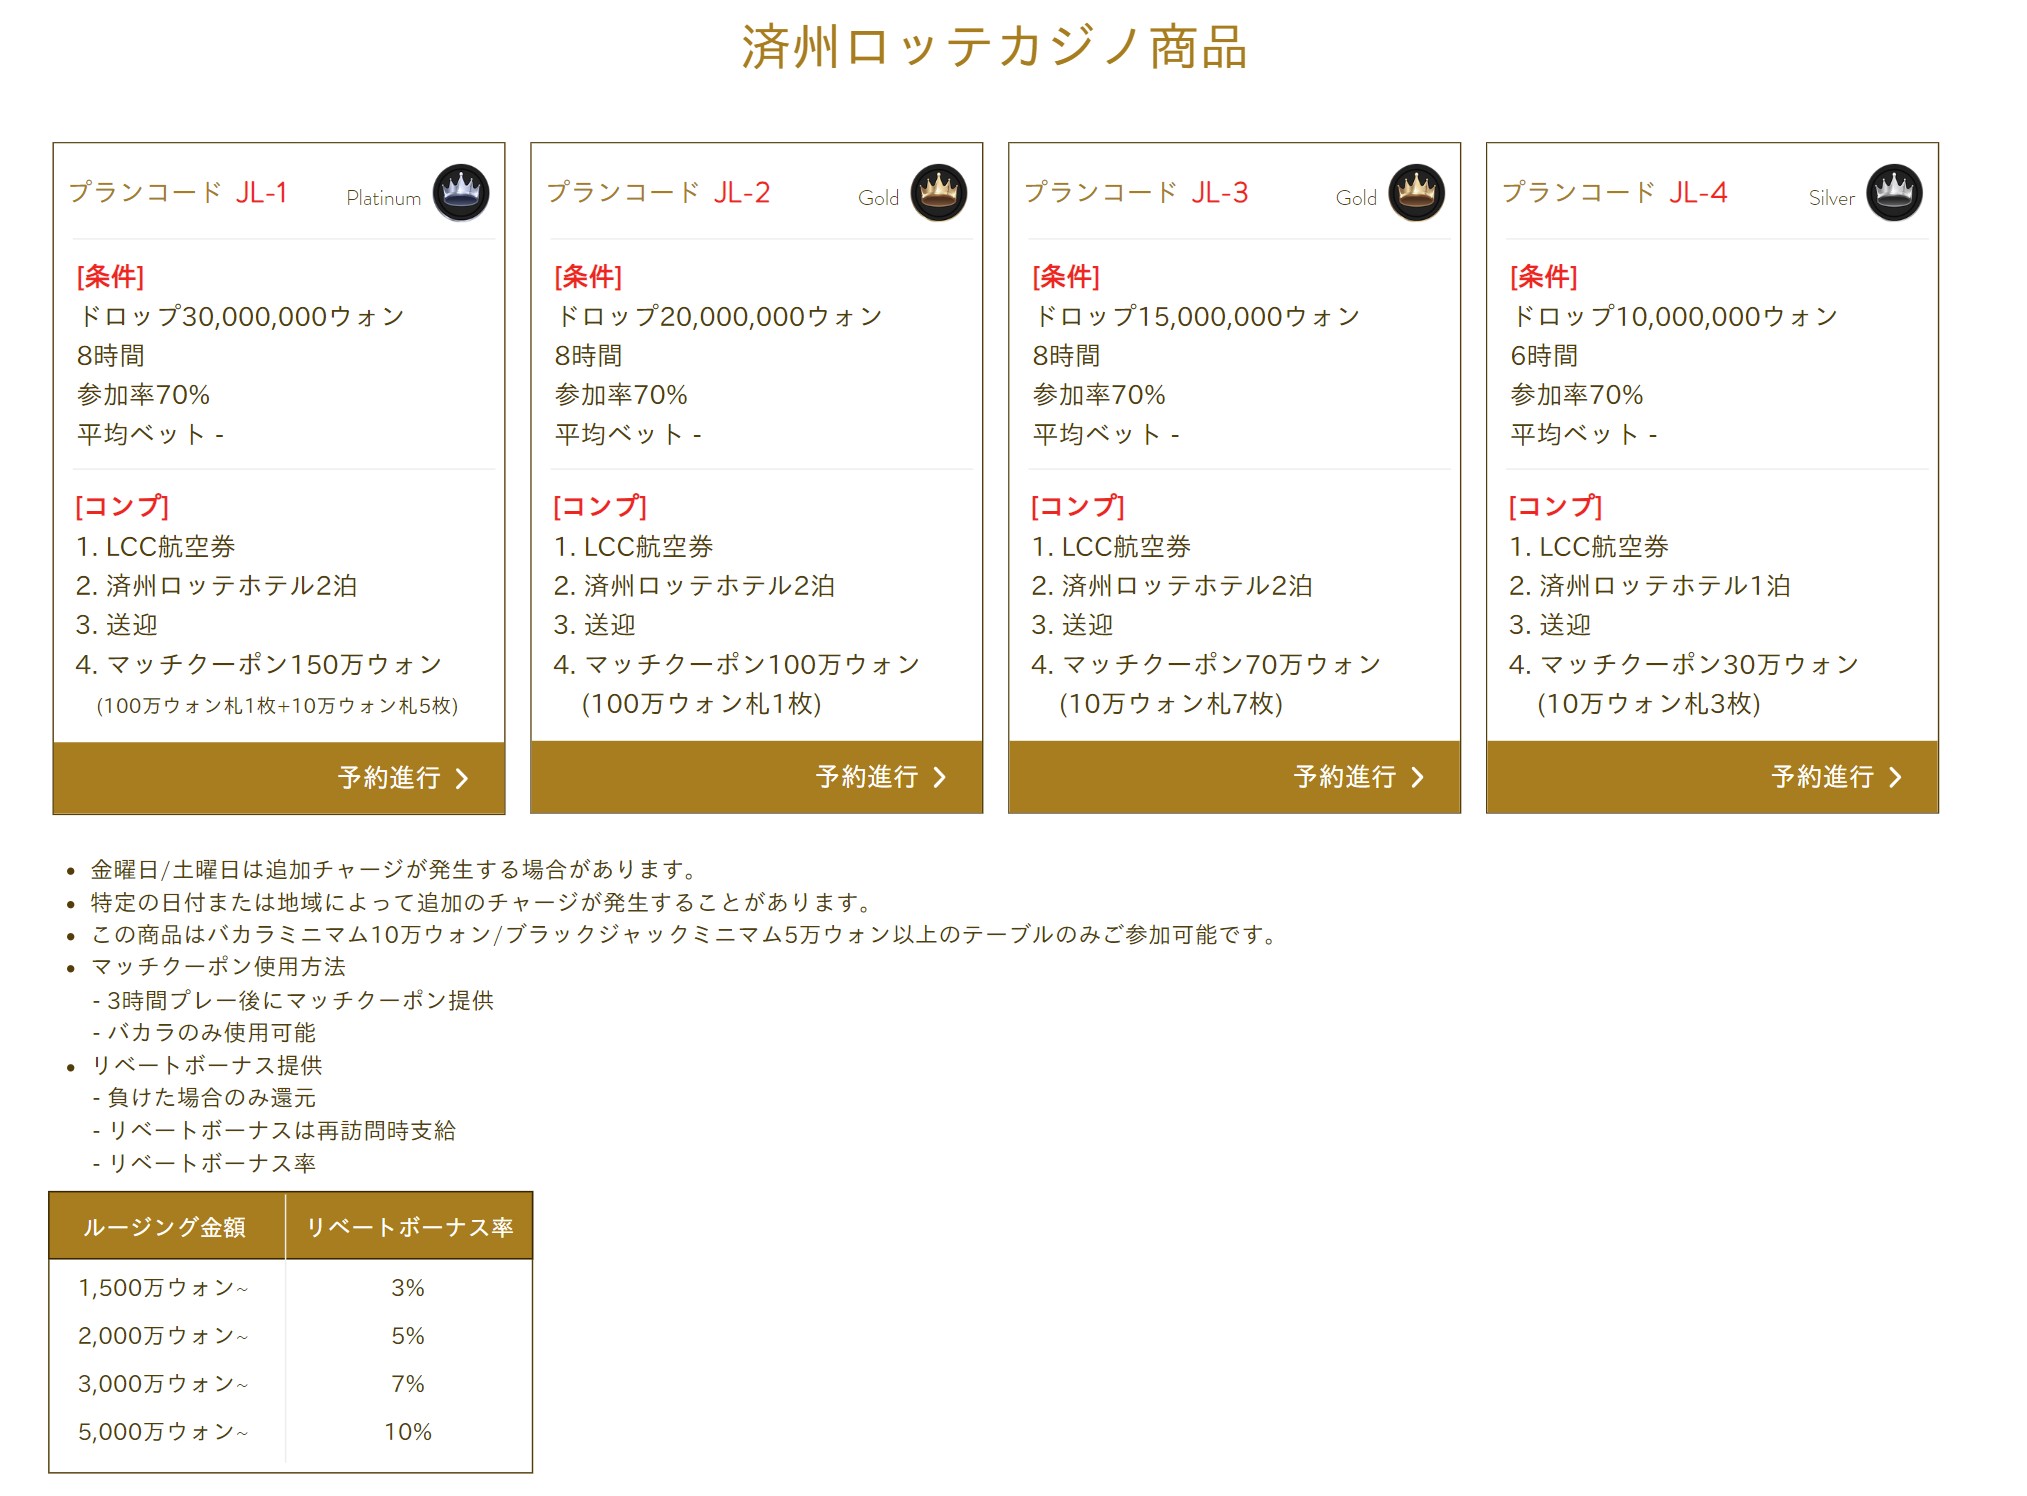Click the 済州ロッテカジノ商品 page heading
This screenshot has width=2027, height=1496.
tap(994, 48)
